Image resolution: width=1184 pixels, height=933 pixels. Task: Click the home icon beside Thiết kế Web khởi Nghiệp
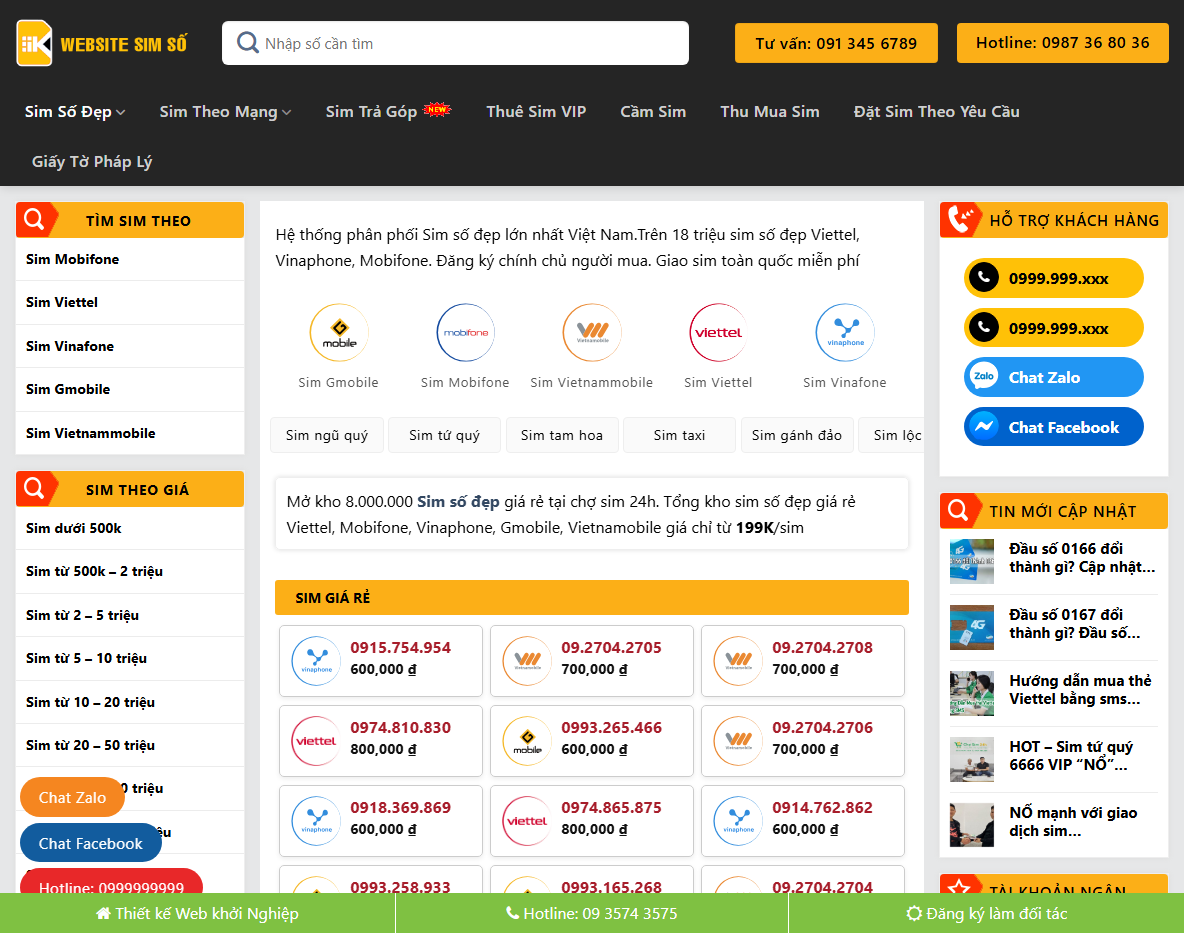(103, 913)
